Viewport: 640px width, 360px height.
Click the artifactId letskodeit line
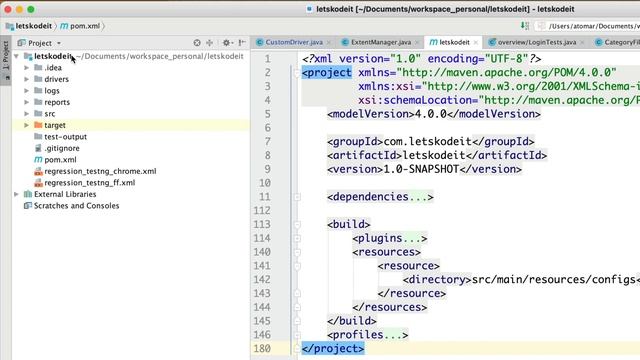(x=437, y=156)
